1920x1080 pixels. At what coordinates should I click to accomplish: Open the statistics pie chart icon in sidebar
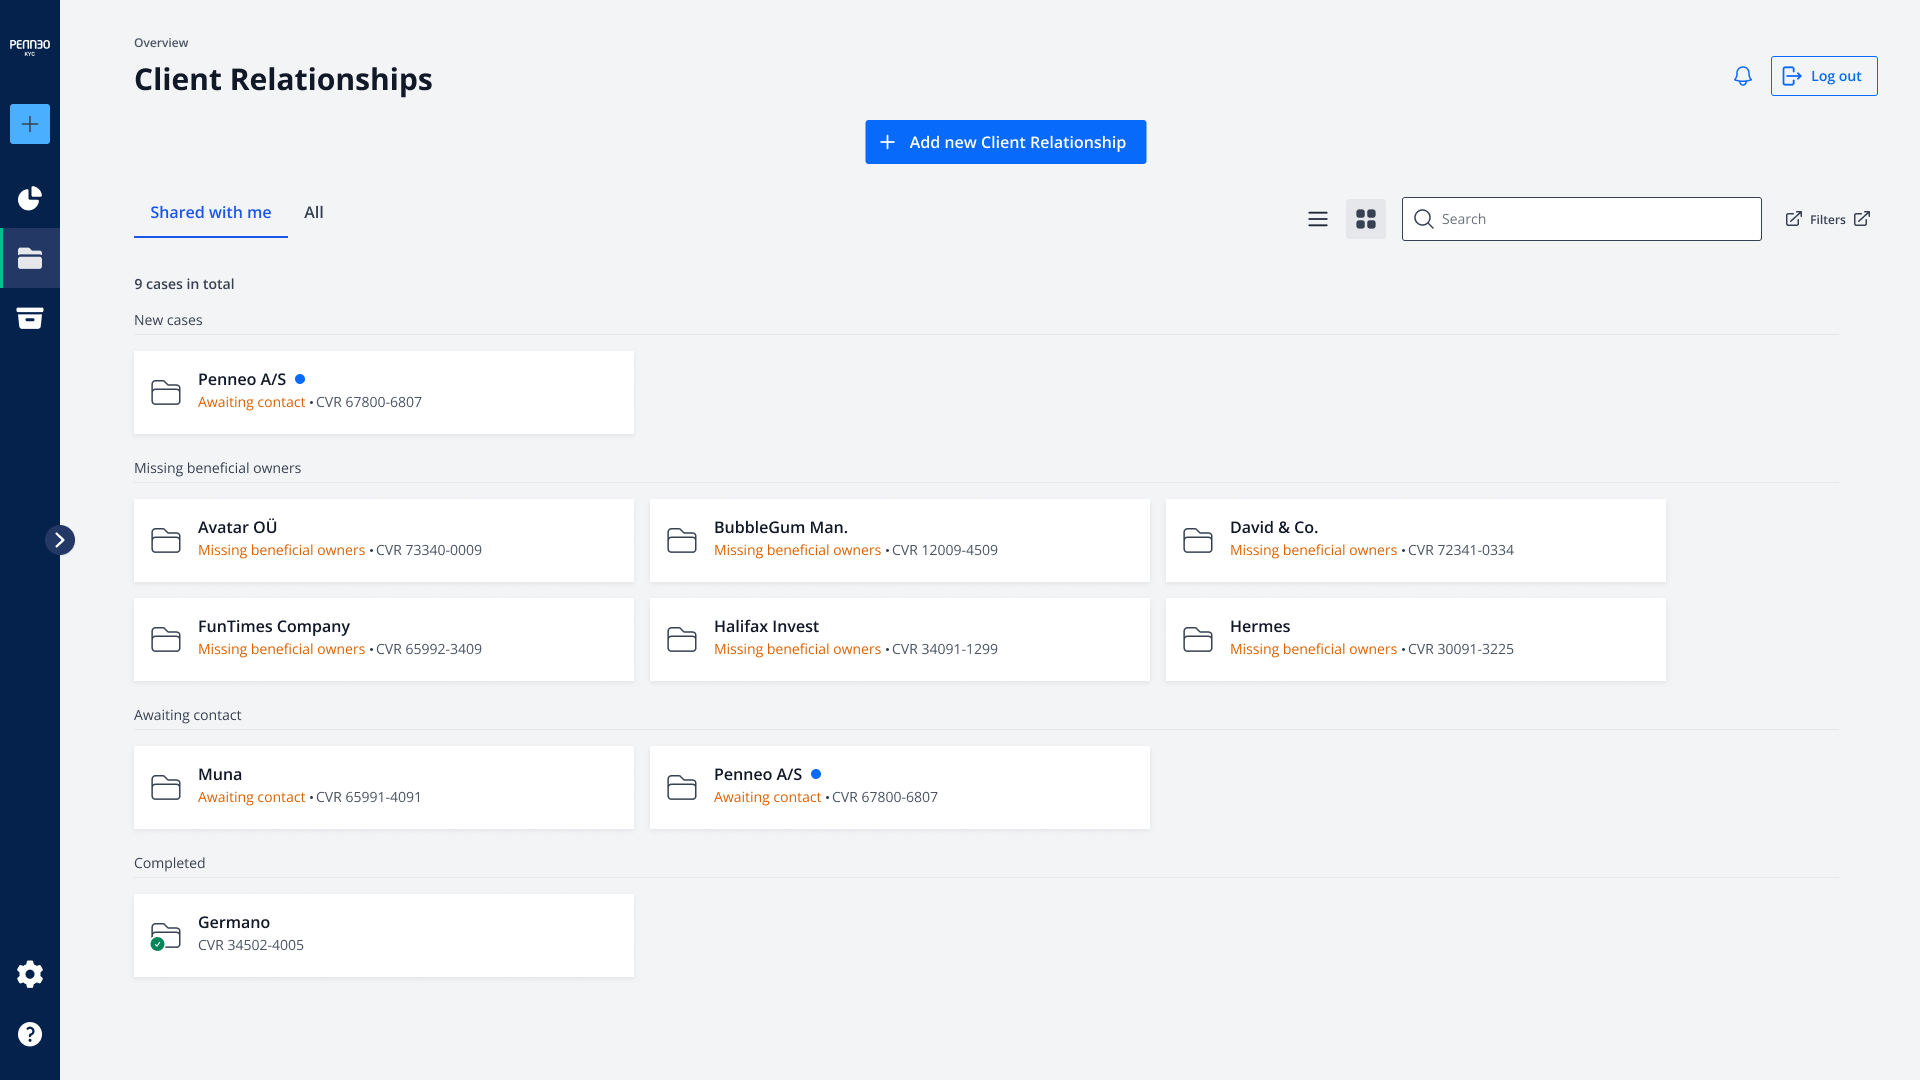(30, 198)
